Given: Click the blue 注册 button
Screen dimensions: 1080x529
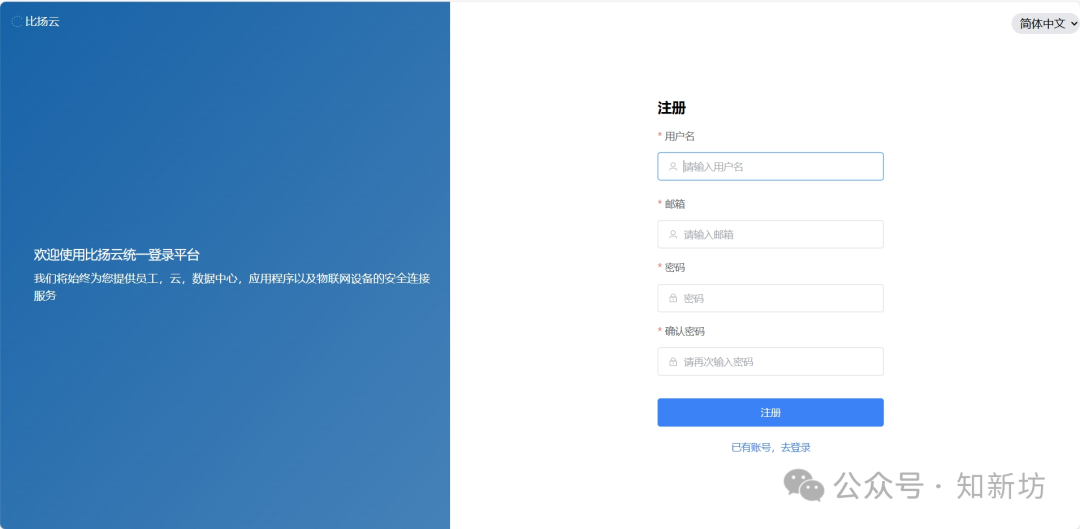Looking at the screenshot, I should [x=770, y=413].
